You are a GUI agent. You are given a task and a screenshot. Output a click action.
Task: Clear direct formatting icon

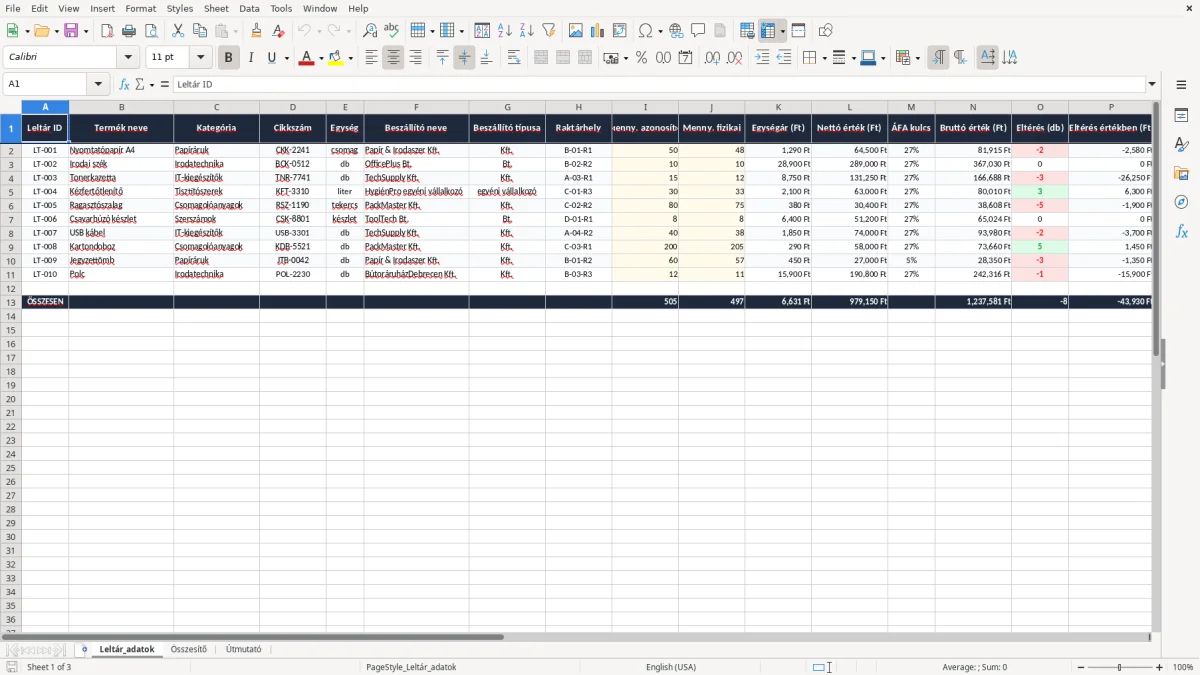[278, 31]
